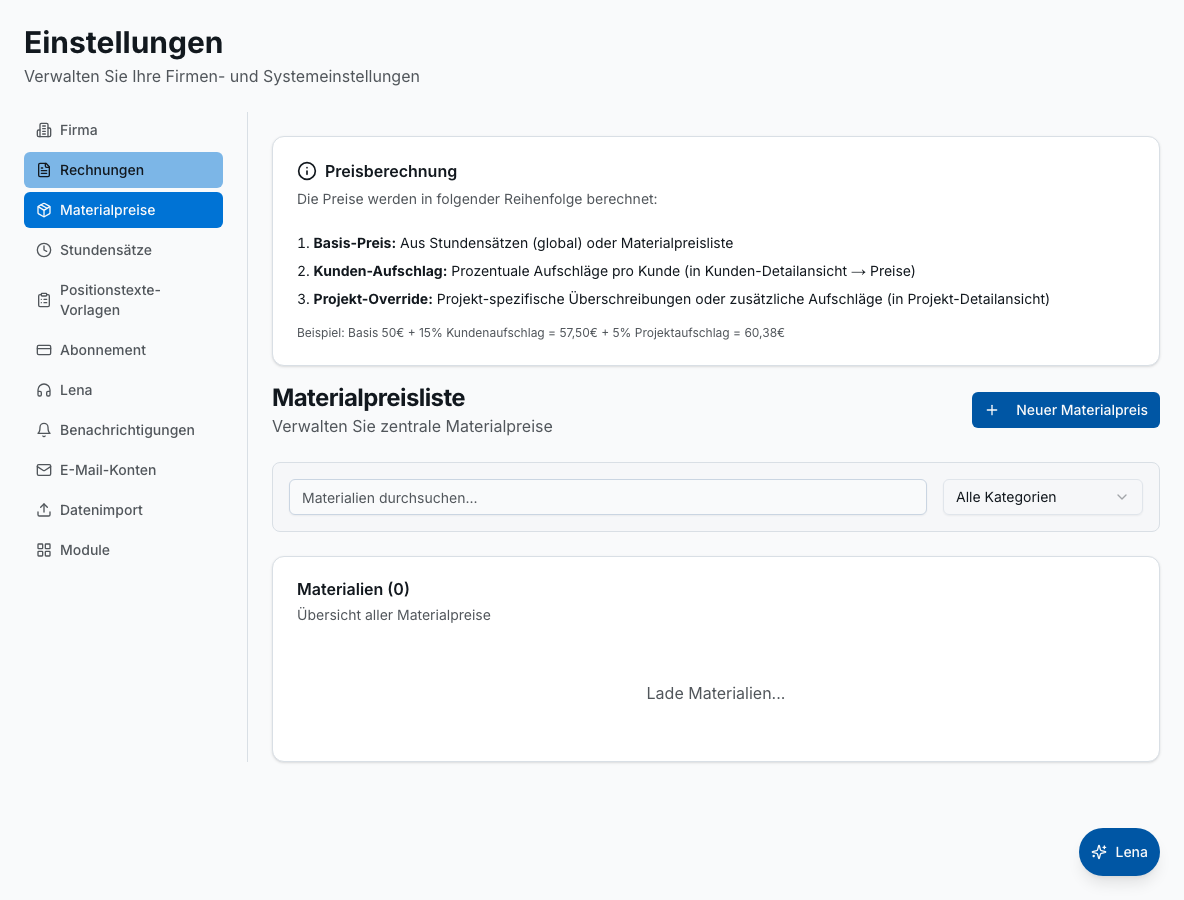Viewport: 1184px width, 900px height.
Task: Go to Stundensätze settings
Action: click(123, 250)
